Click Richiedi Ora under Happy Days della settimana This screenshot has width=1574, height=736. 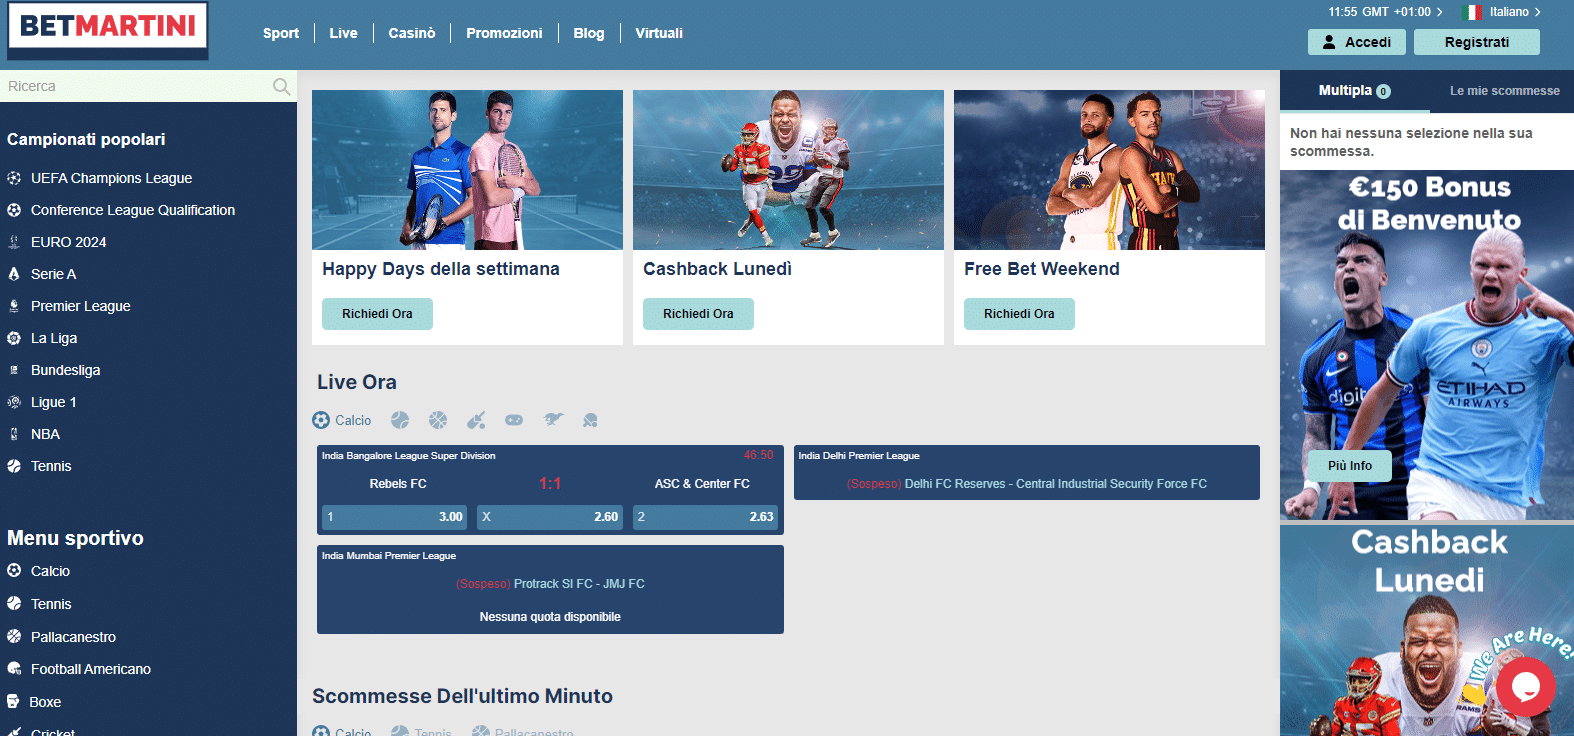377,314
